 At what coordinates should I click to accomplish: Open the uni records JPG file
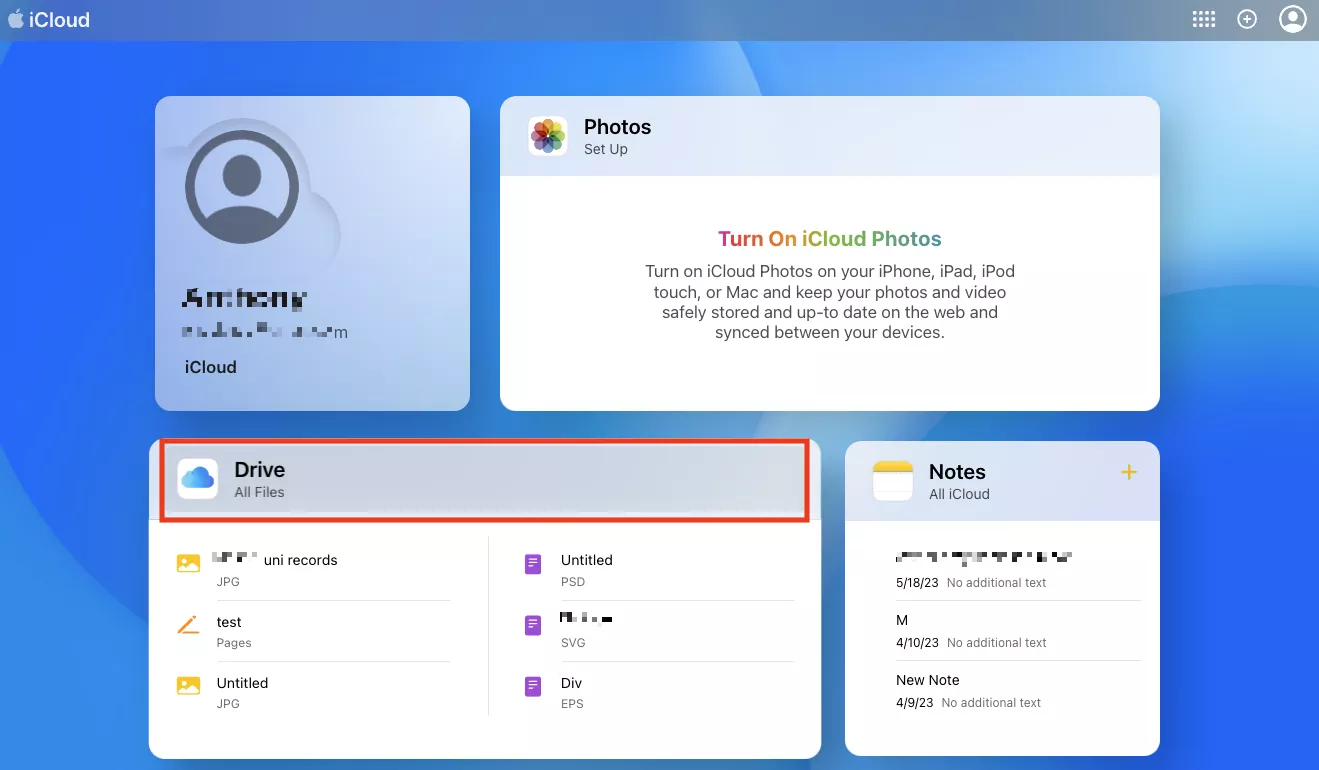tap(313, 570)
